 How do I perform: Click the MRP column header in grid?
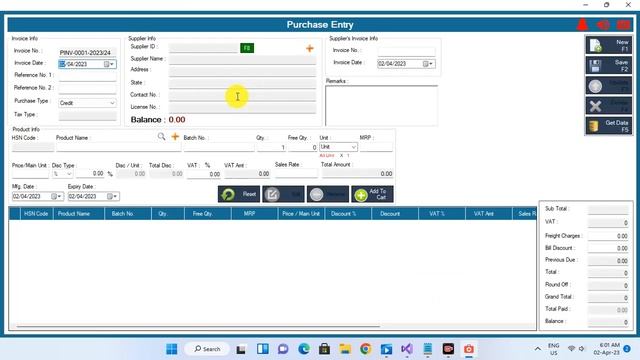254,213
